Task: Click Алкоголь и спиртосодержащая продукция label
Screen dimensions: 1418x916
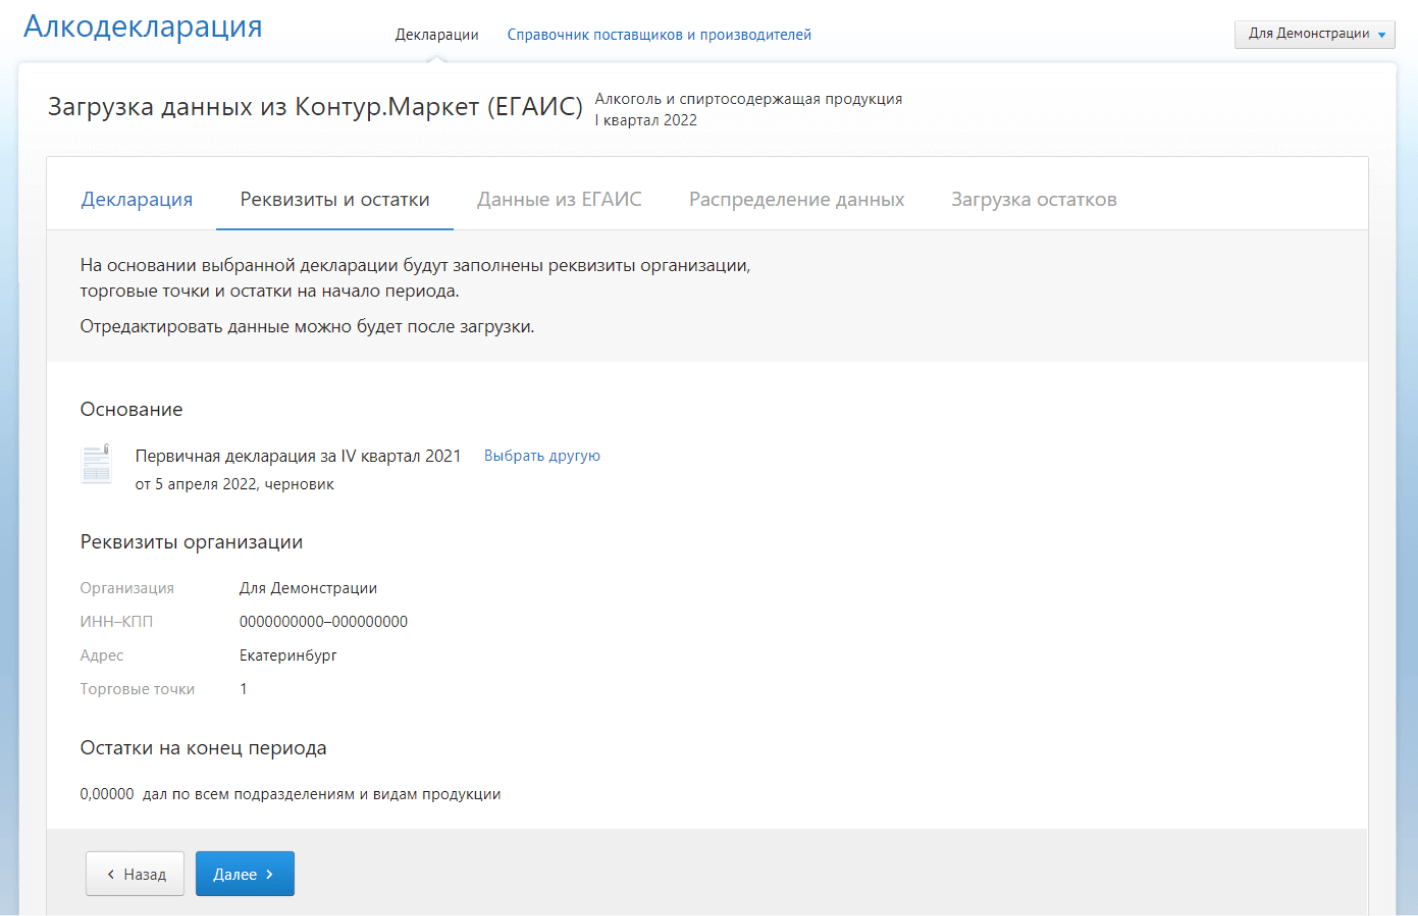Action: tap(749, 99)
